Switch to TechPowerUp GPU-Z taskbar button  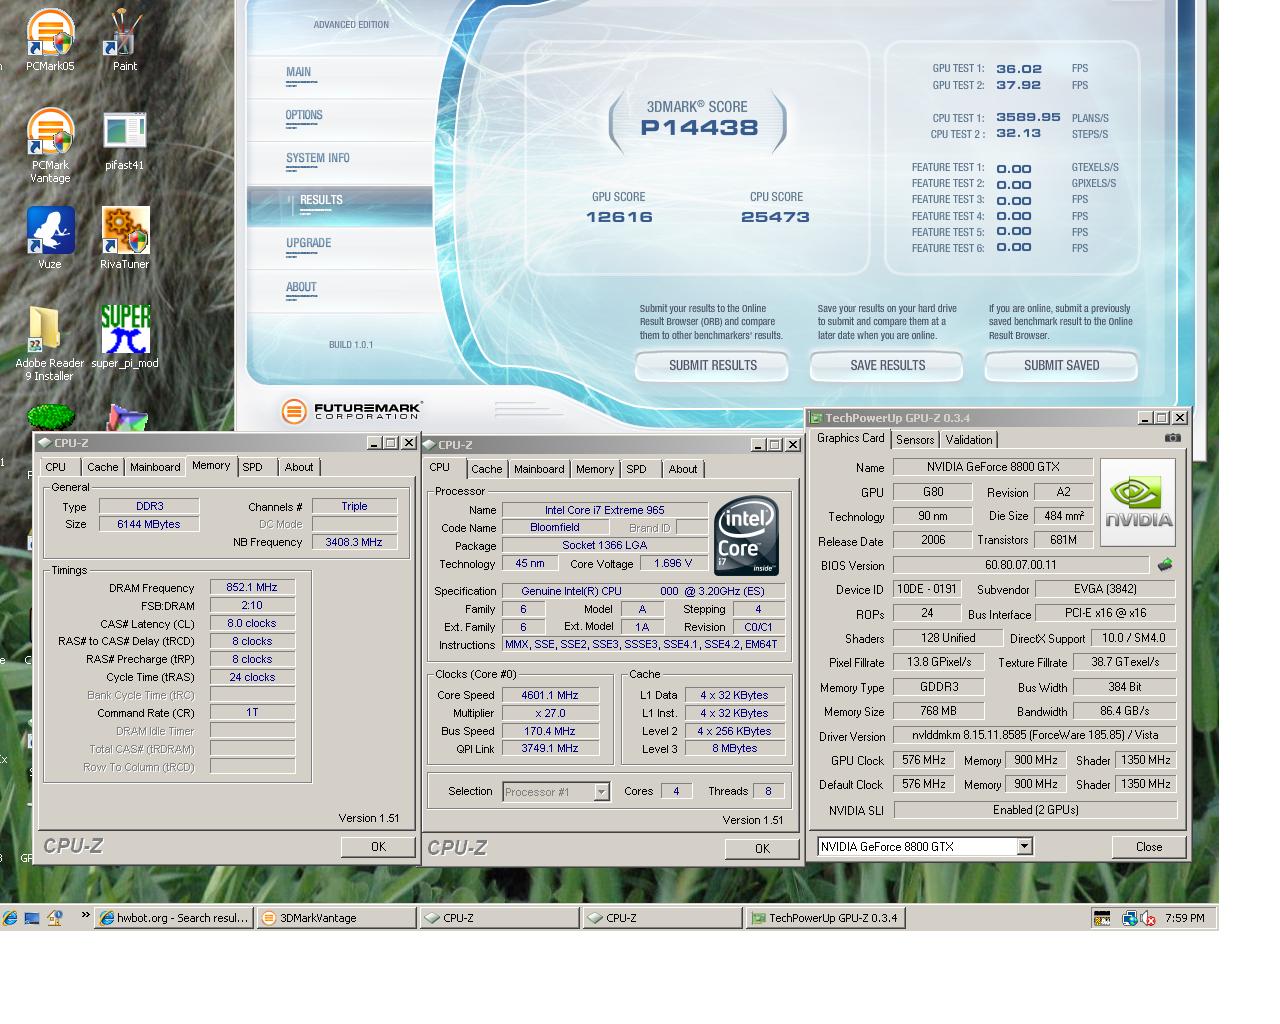point(826,918)
